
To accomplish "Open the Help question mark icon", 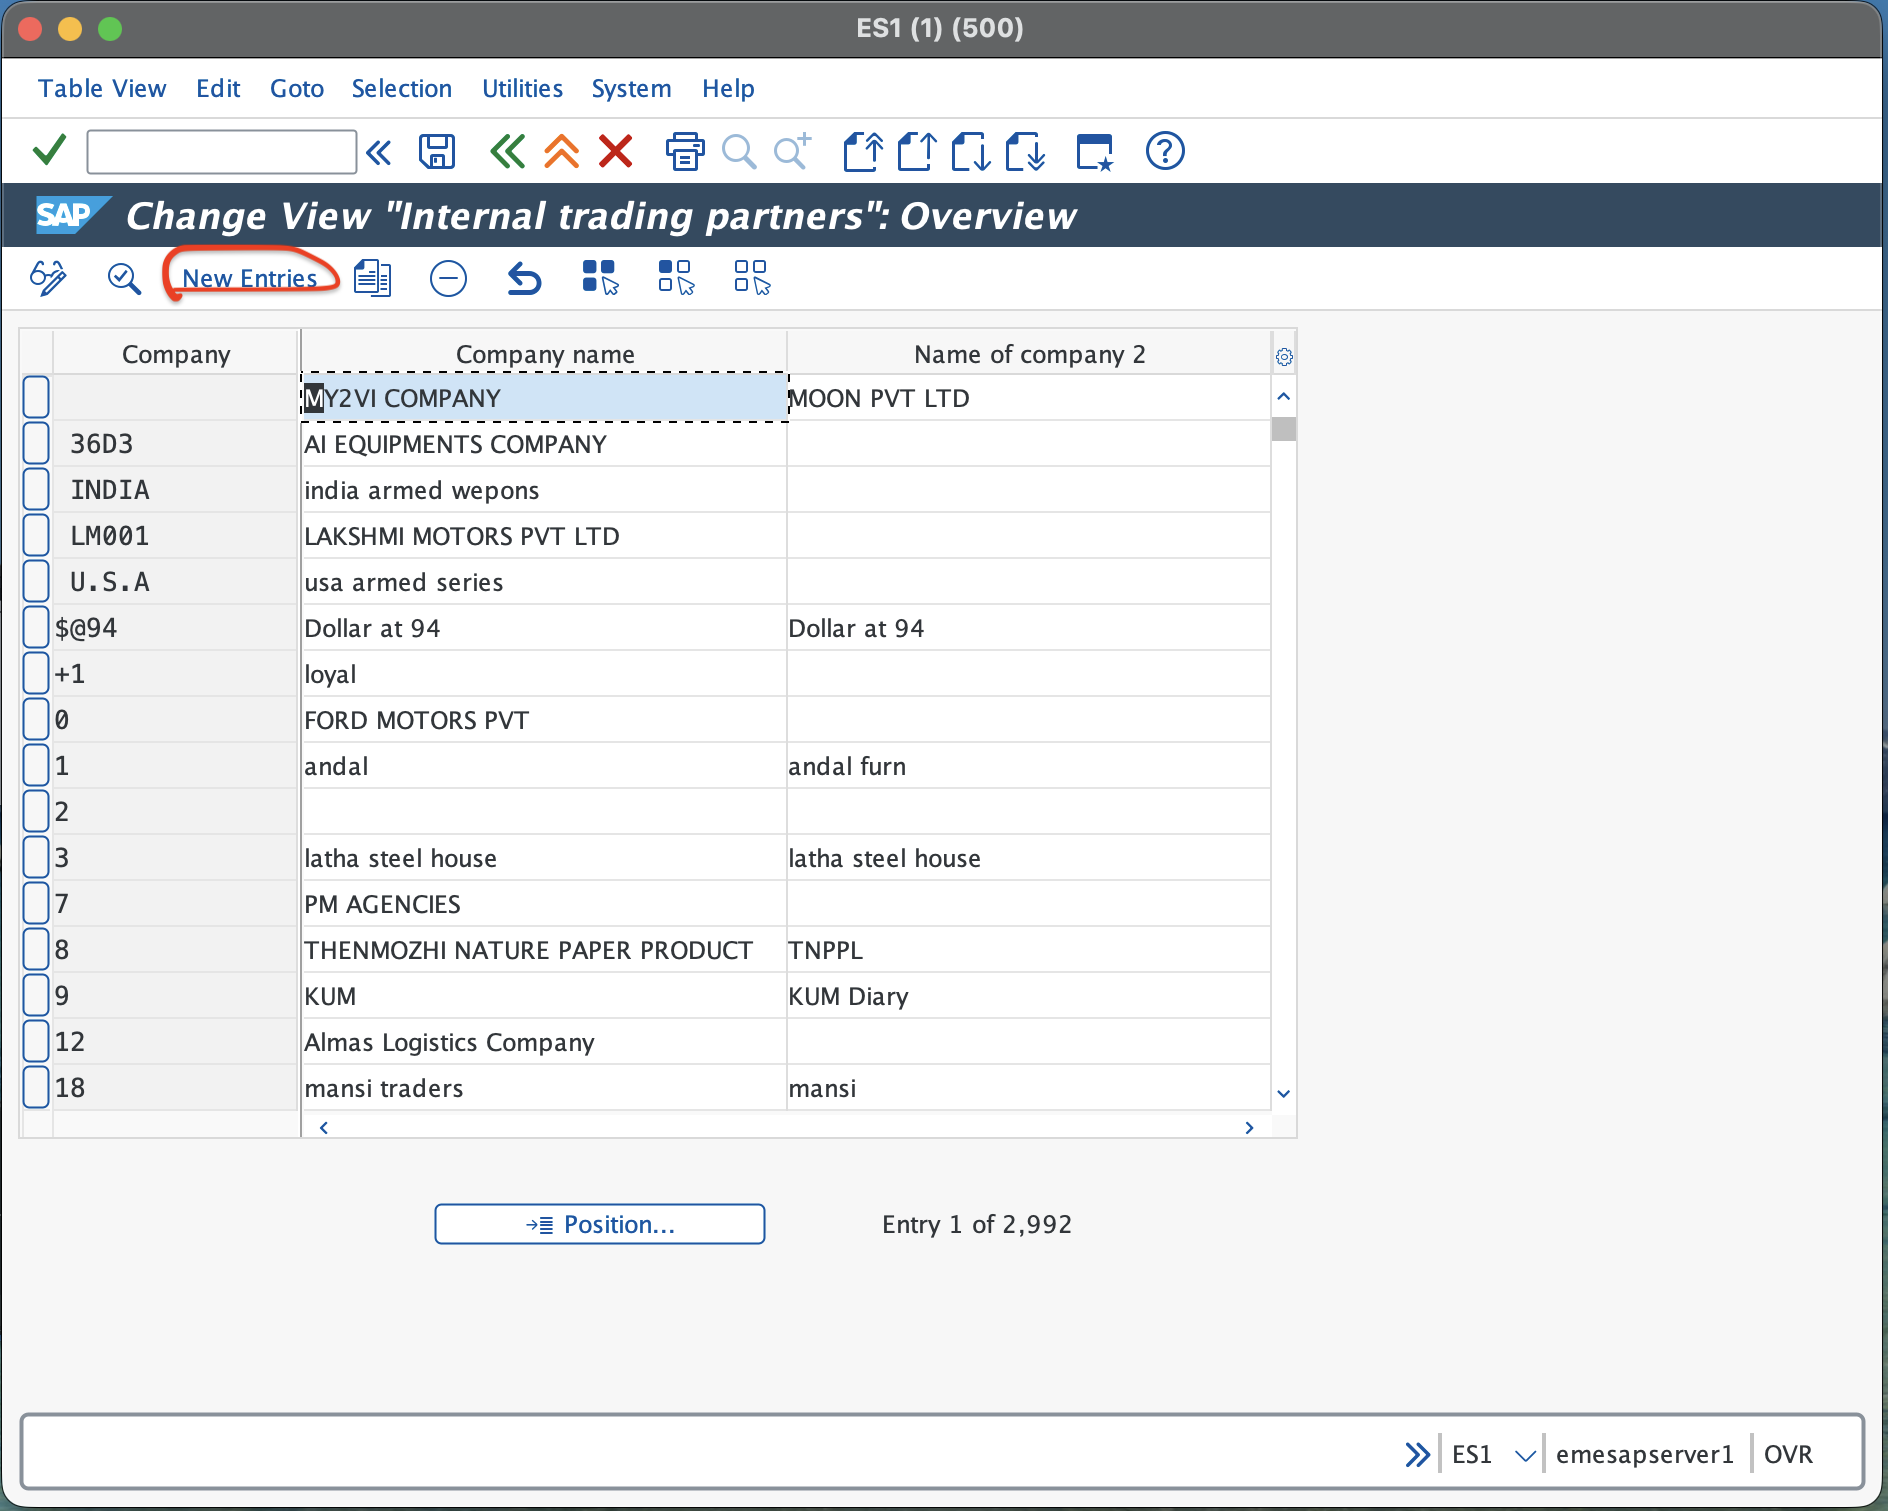I will (1165, 152).
